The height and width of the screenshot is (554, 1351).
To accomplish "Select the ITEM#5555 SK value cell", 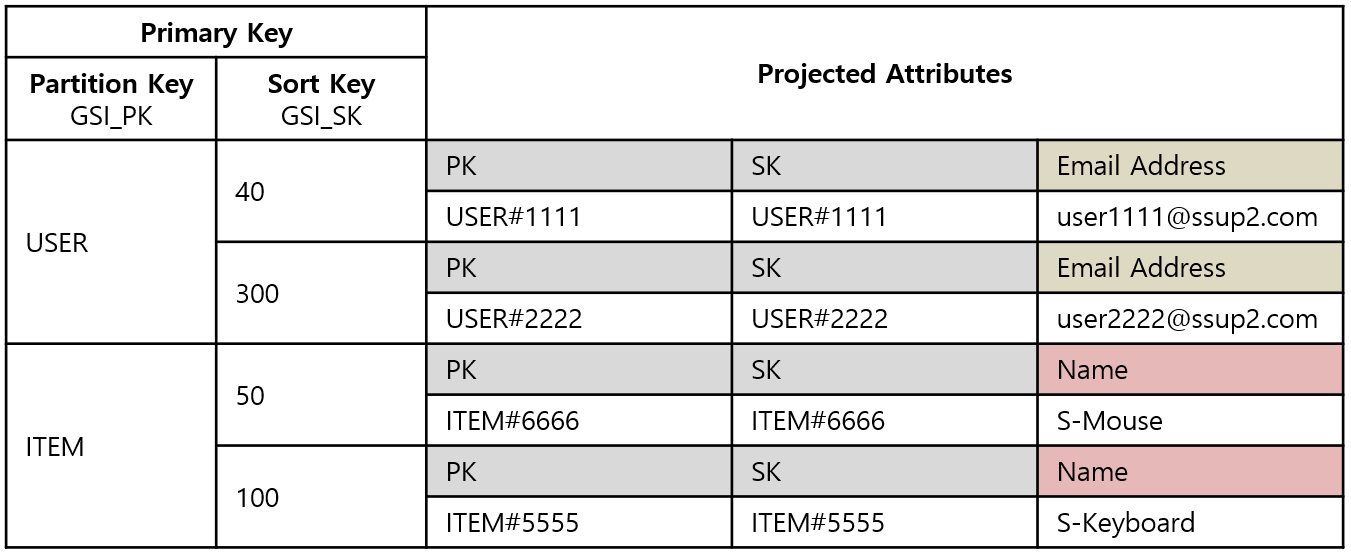I will pos(885,522).
